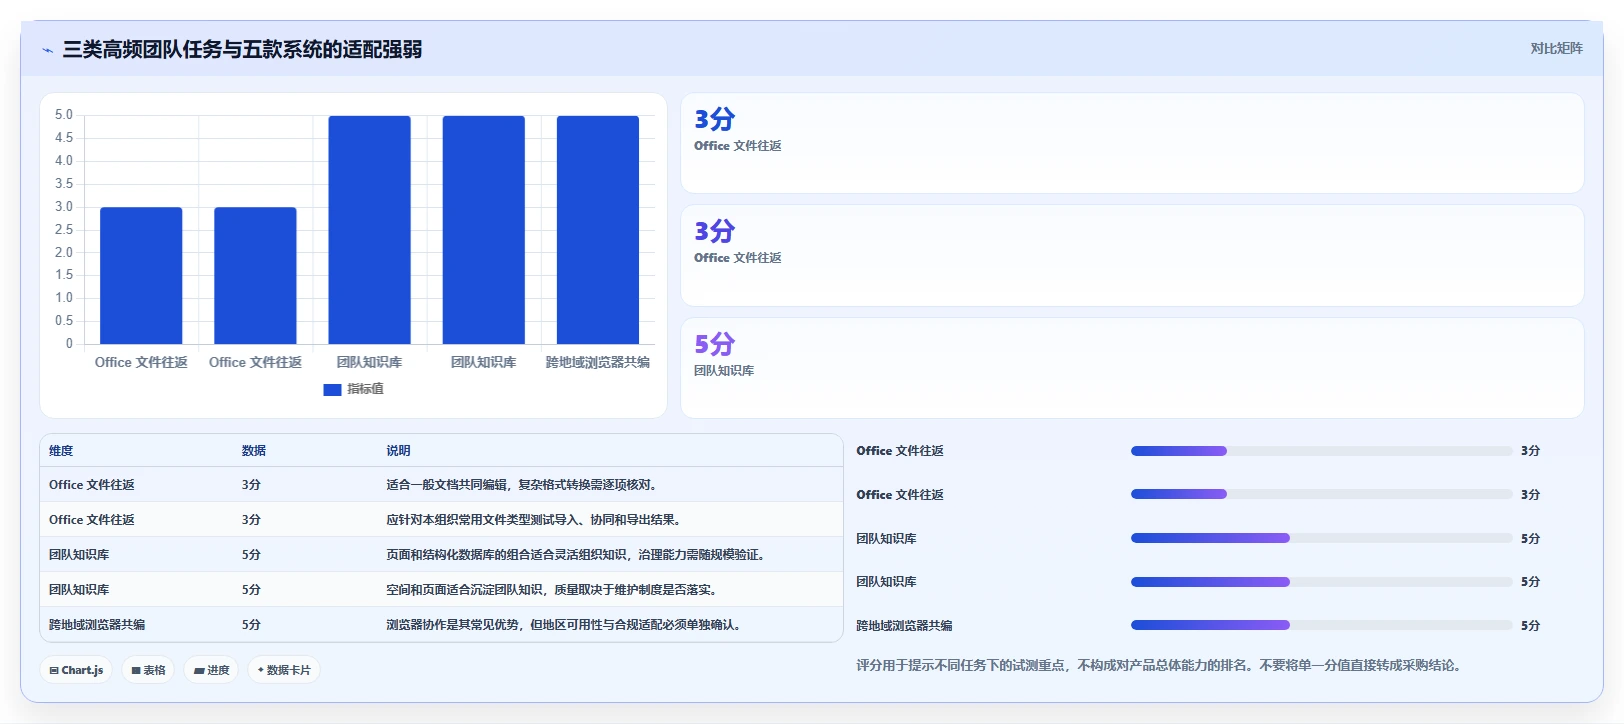
Task: Click the Chart.js tag below the table
Action: (76, 670)
